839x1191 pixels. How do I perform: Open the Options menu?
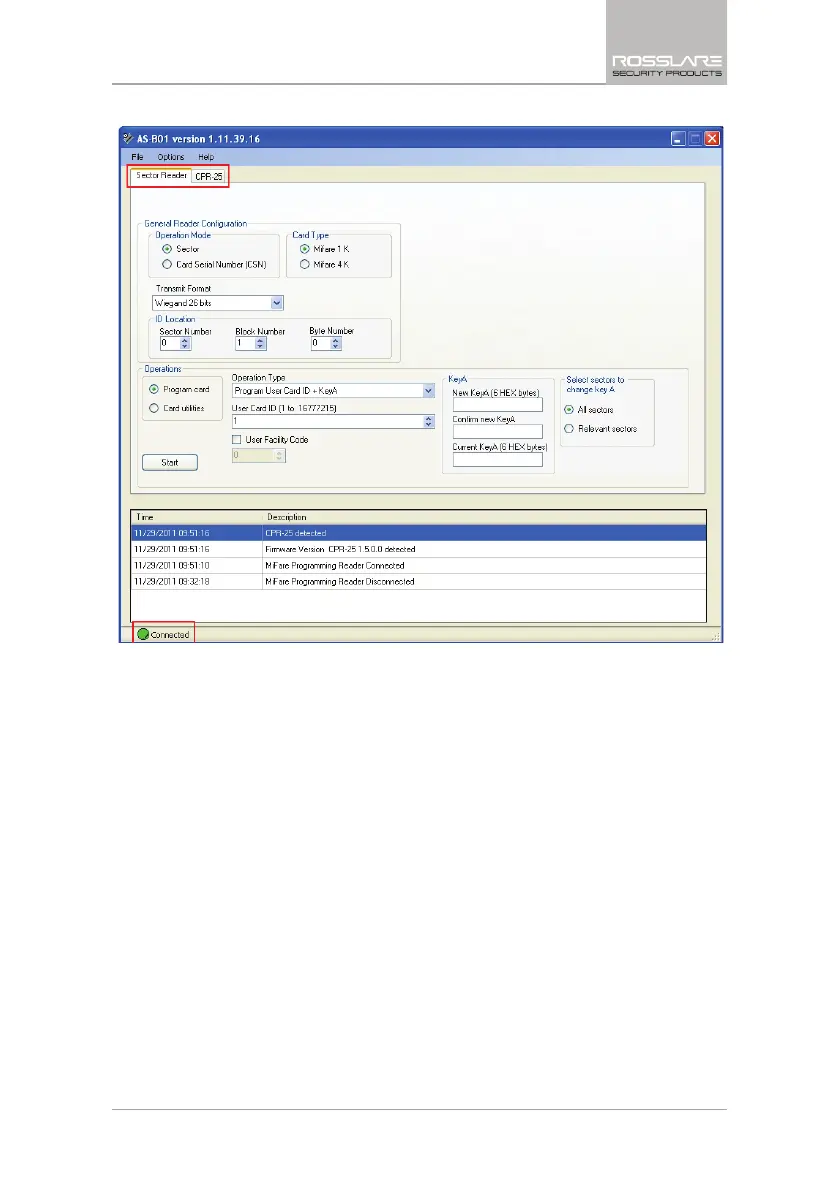[x=171, y=157]
